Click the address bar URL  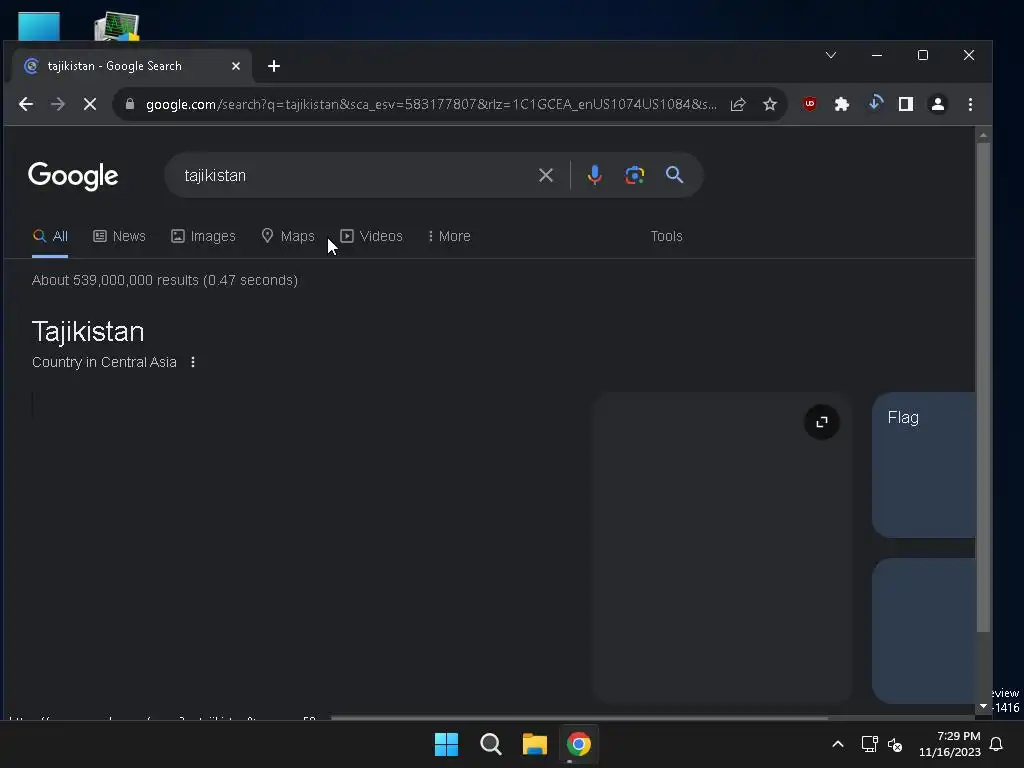pyautogui.click(x=431, y=104)
